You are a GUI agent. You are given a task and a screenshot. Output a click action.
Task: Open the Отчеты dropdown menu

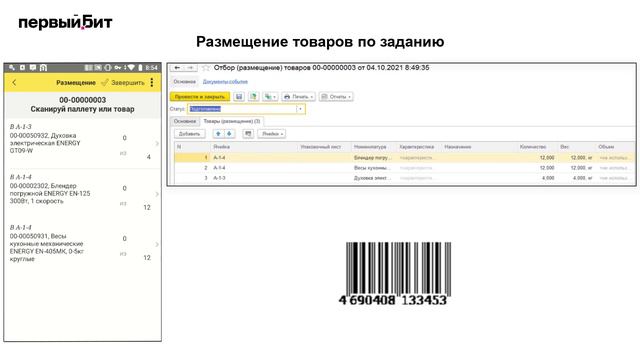click(x=336, y=97)
